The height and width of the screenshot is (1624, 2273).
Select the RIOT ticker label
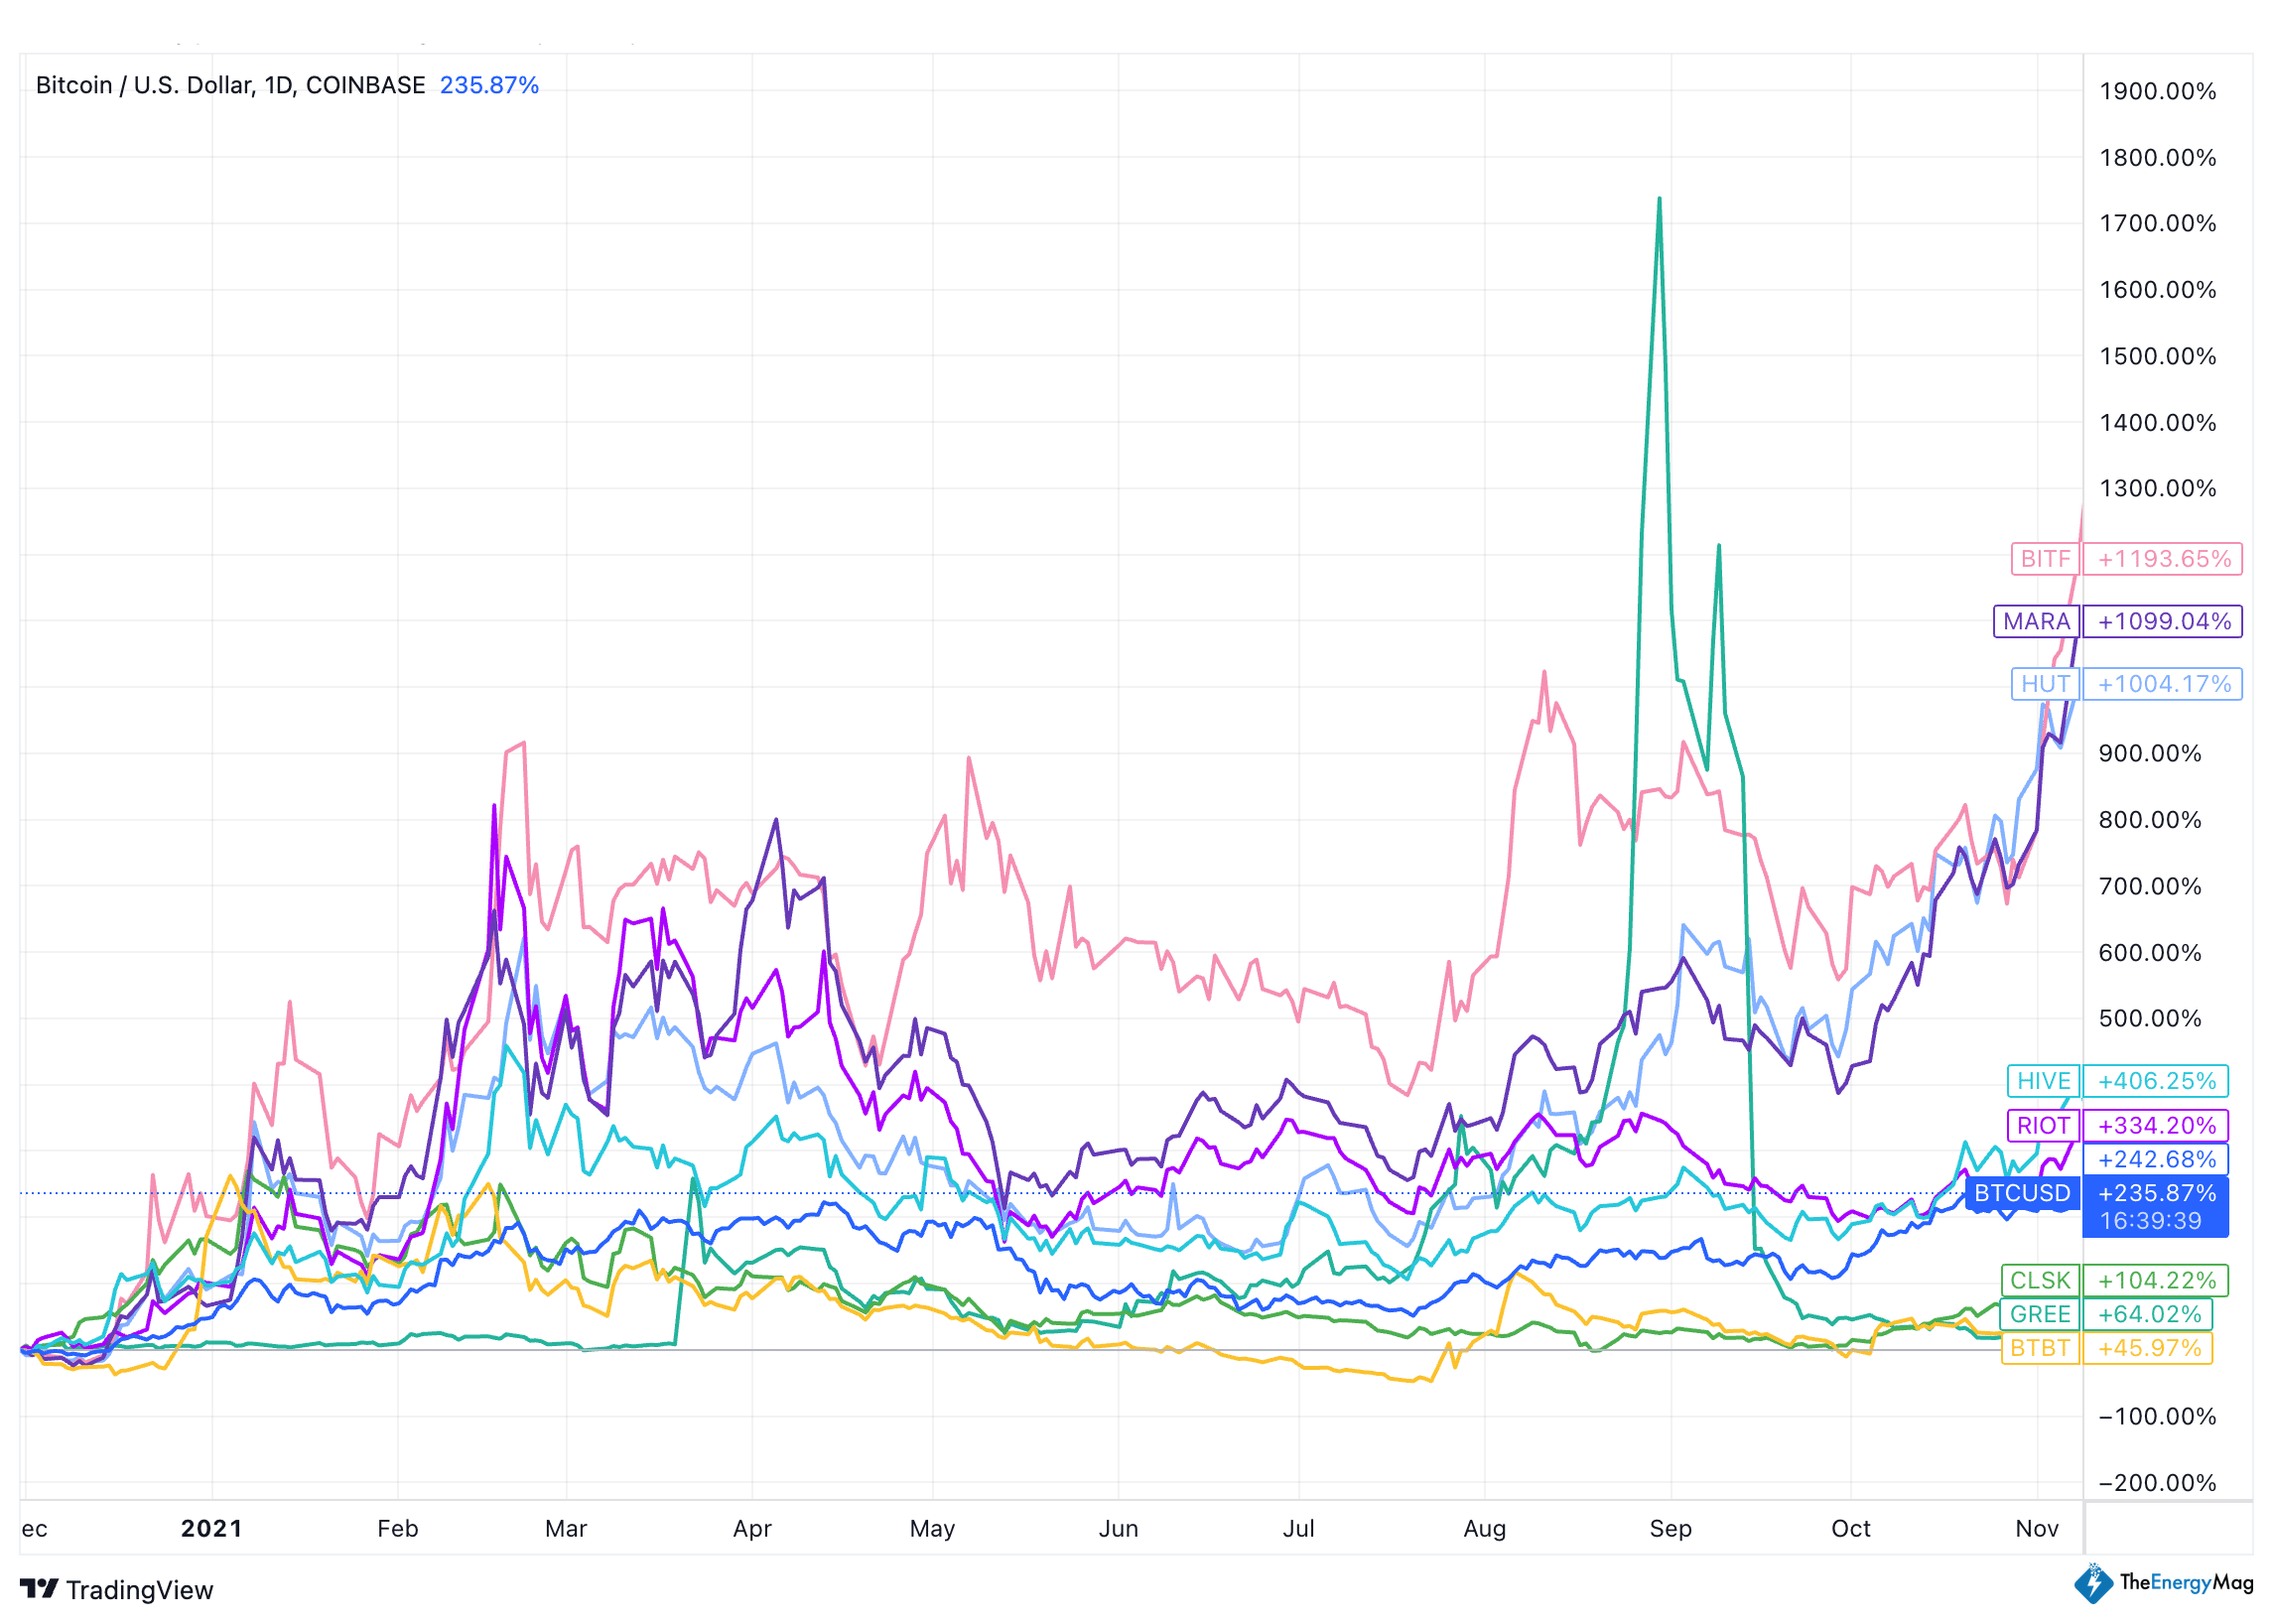(x=2042, y=1126)
